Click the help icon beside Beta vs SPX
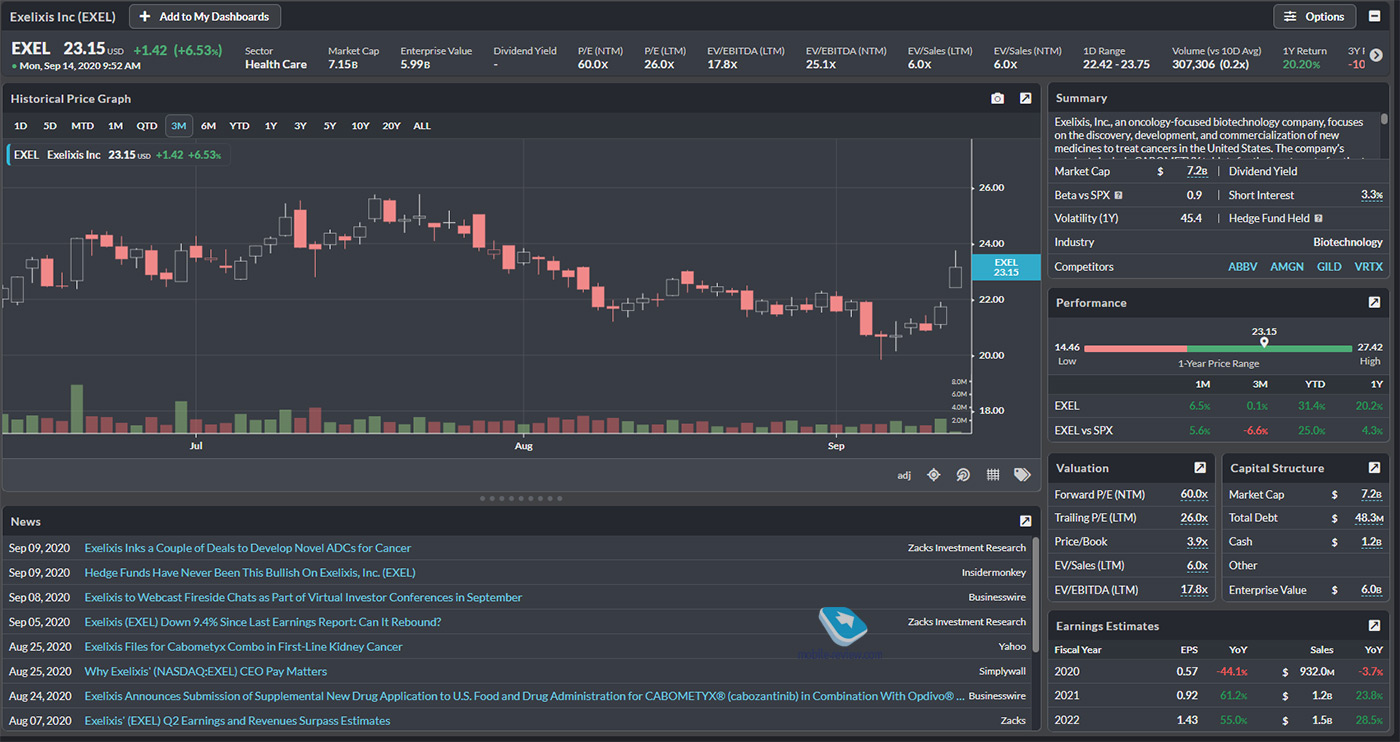The image size is (1400, 742). click(1118, 195)
